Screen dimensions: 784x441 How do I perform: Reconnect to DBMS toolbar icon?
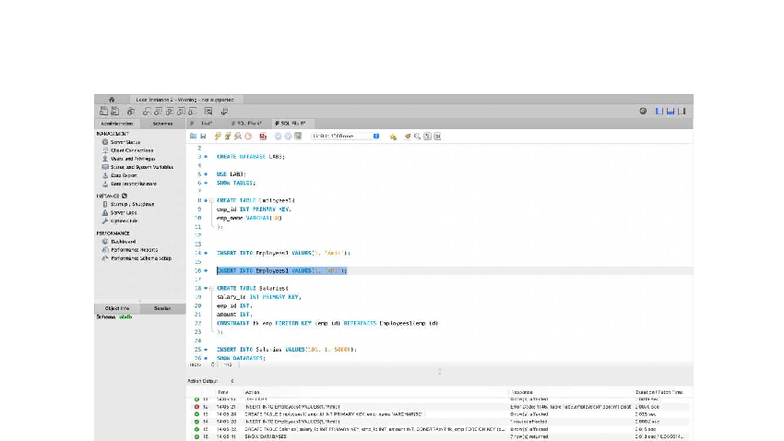coord(224,111)
